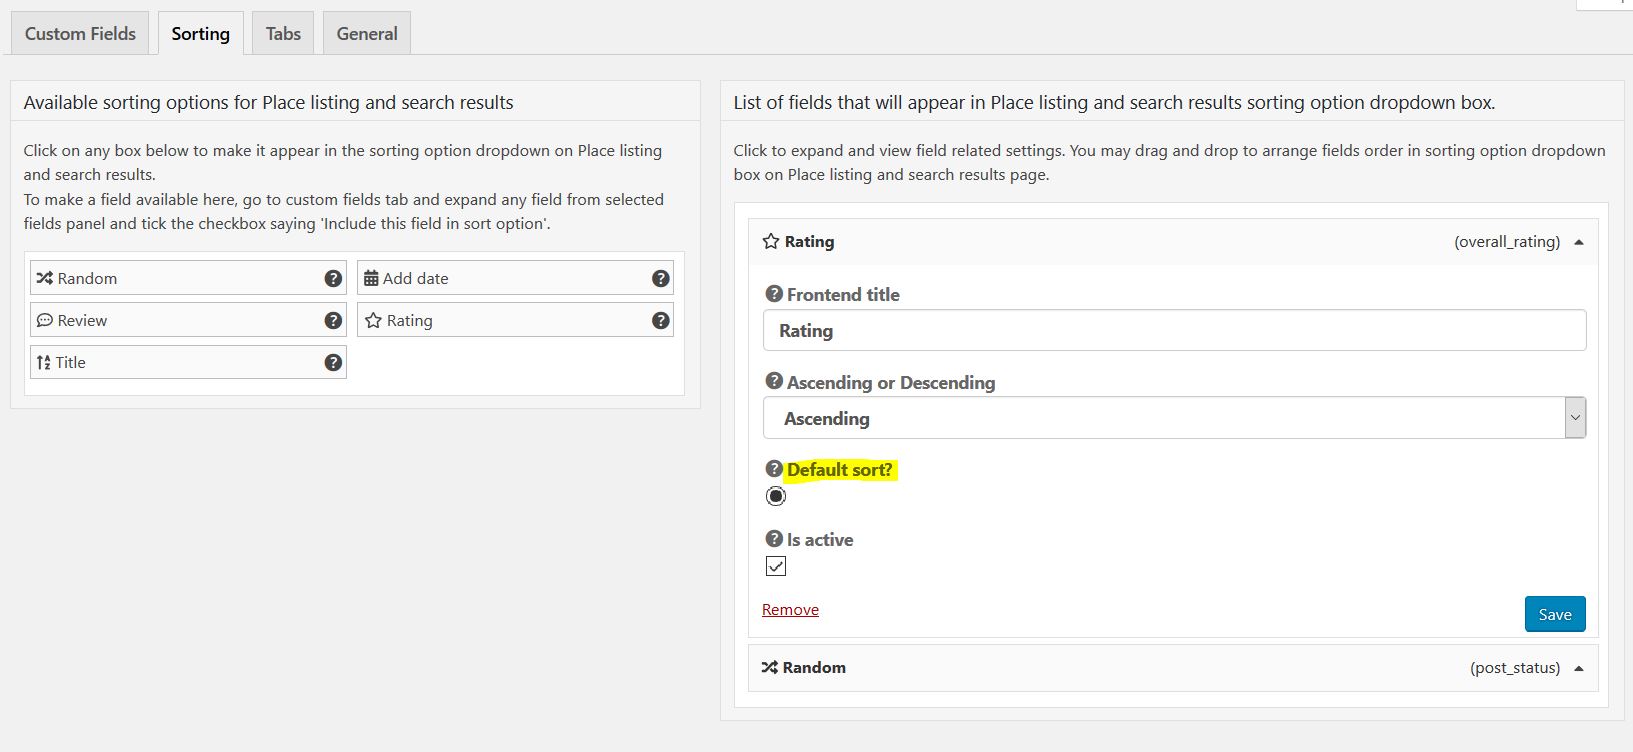Add Random to sorting options

click(x=188, y=278)
